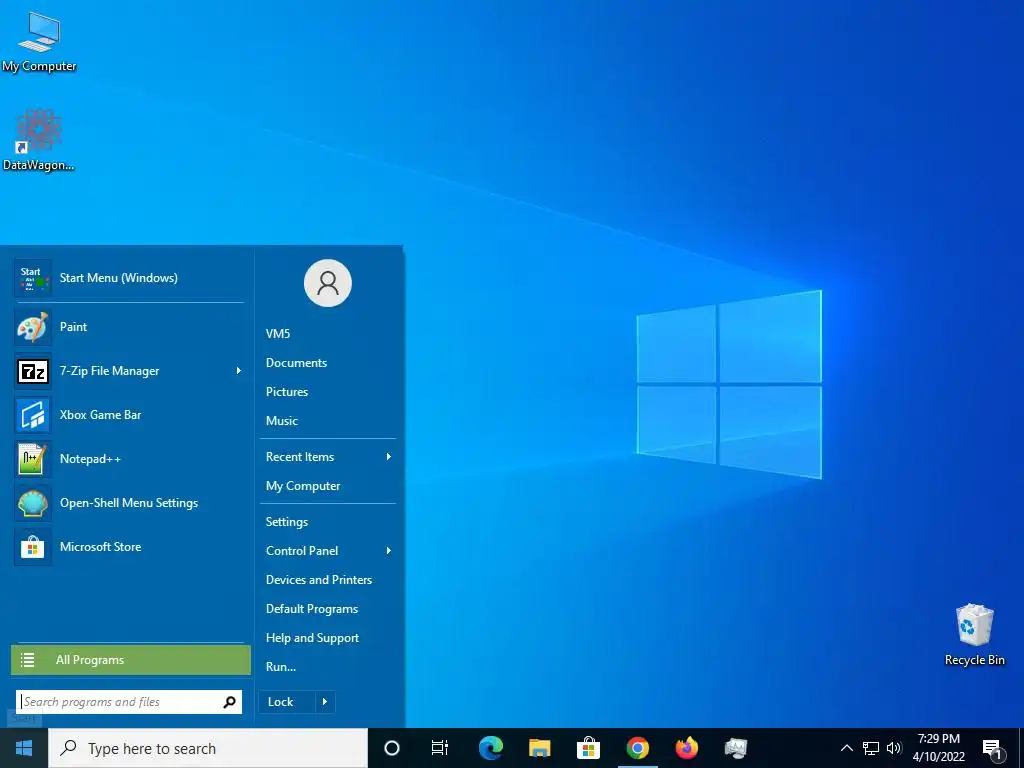Click the 7-Zip File Manager icon
The height and width of the screenshot is (768, 1024).
click(33, 371)
